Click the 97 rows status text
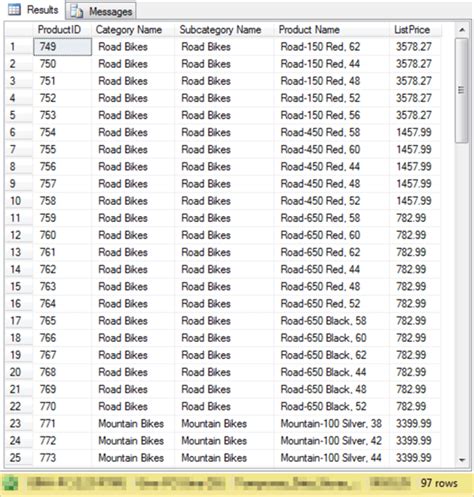Screen dimensions: 474x497 tap(439, 483)
